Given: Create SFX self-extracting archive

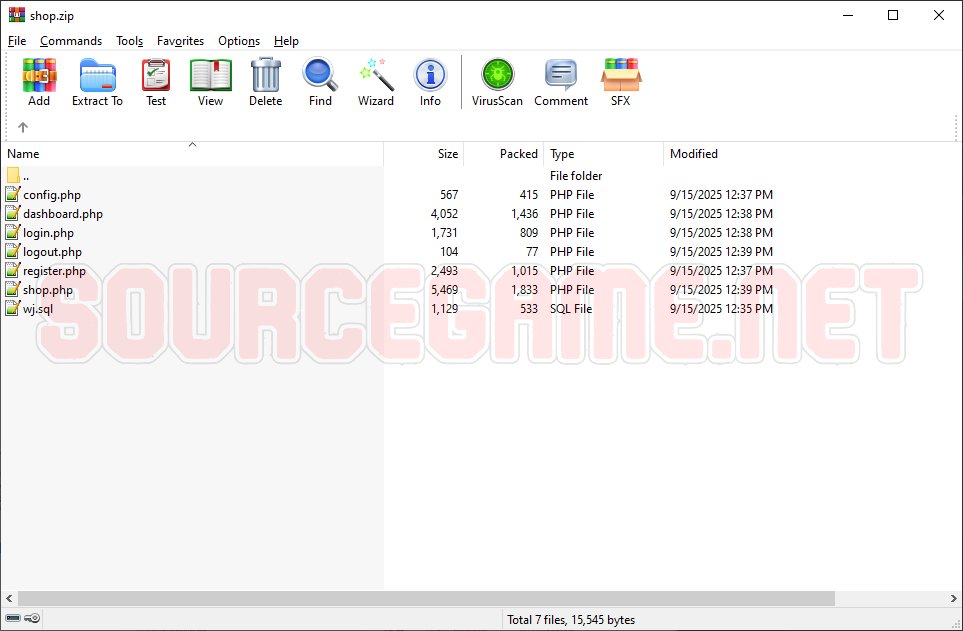Looking at the screenshot, I should click(x=621, y=81).
